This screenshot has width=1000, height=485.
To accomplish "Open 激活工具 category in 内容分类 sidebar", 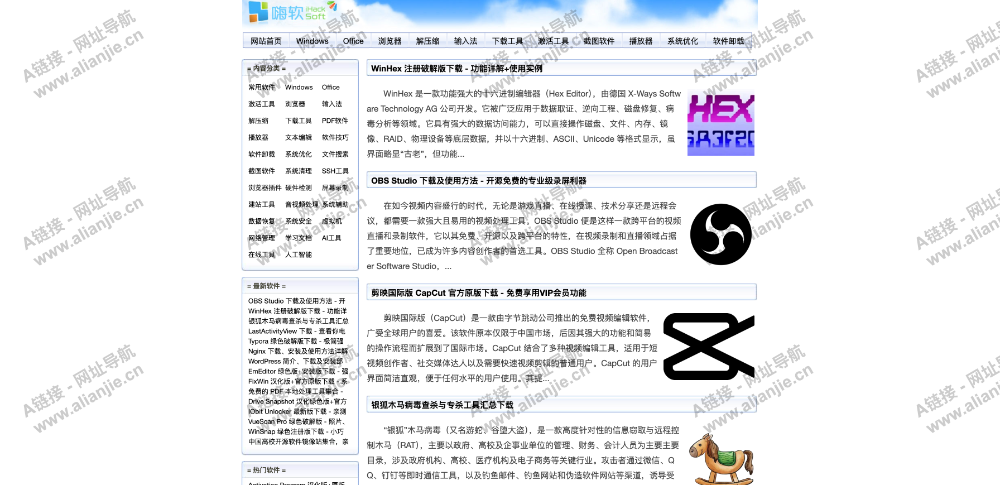I will (x=262, y=104).
